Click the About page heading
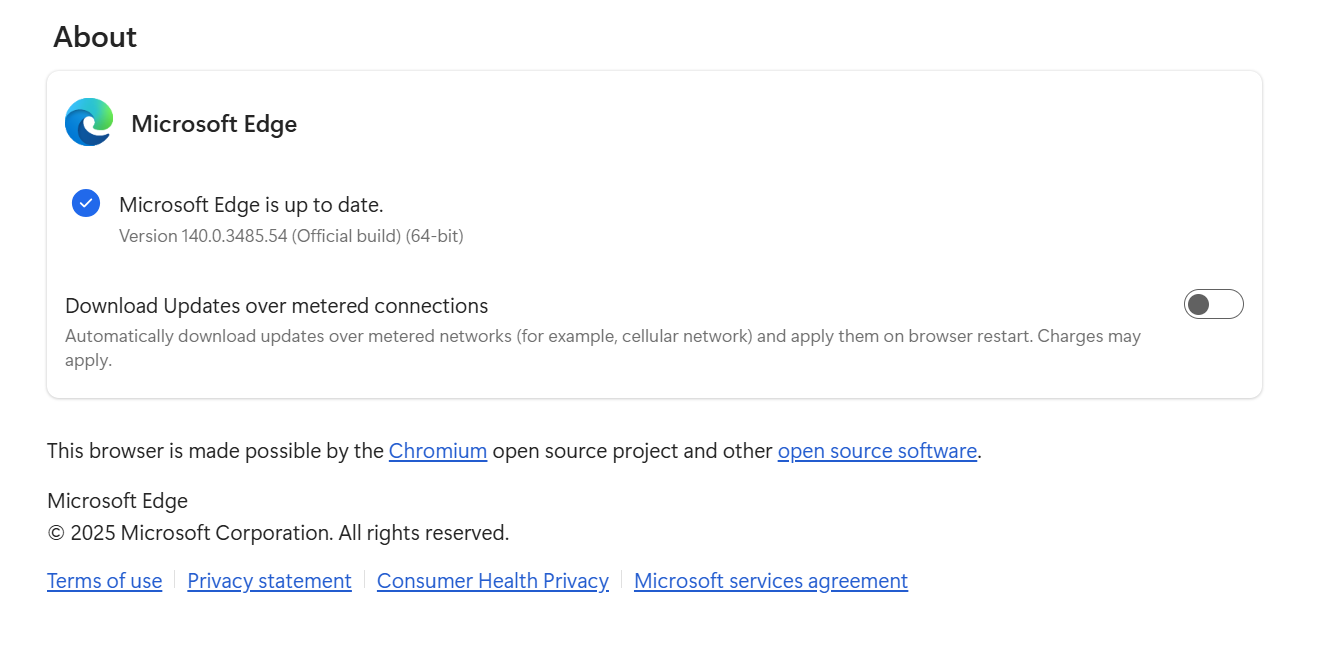1317x648 pixels. pos(95,37)
